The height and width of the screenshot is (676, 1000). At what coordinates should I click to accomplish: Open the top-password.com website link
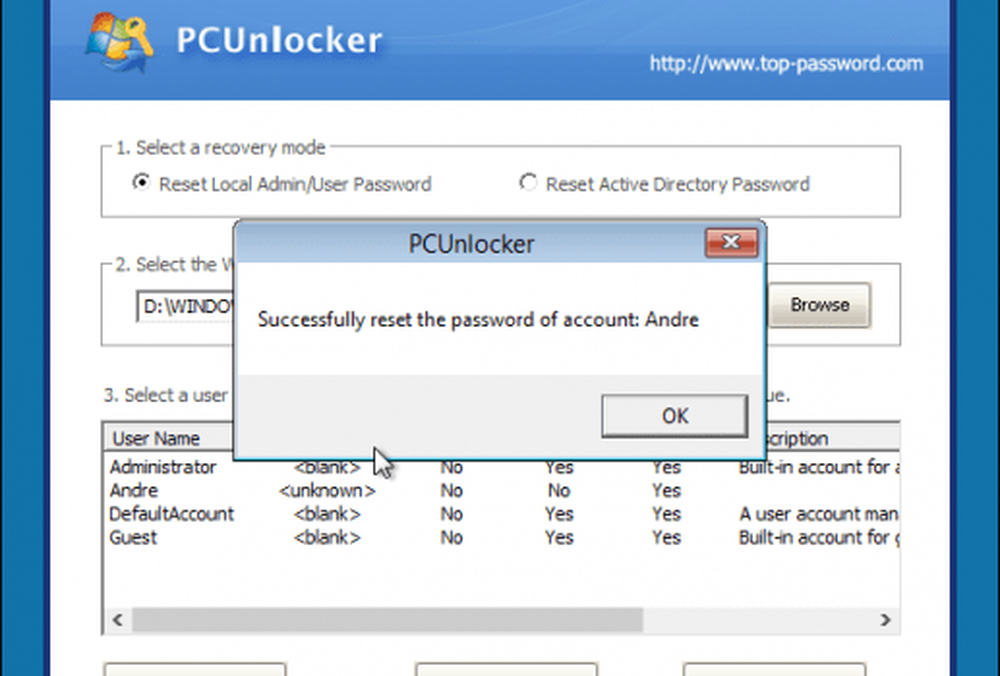coord(785,64)
